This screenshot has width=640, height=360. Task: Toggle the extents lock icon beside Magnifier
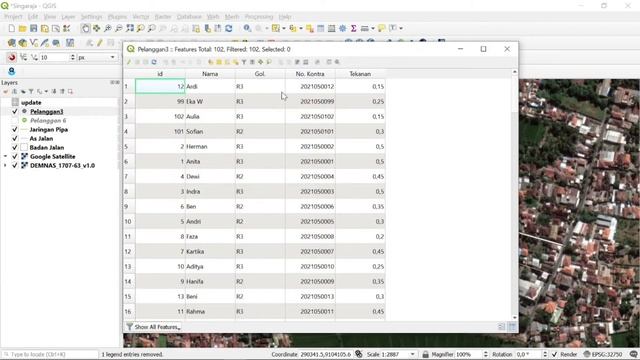pos(425,354)
